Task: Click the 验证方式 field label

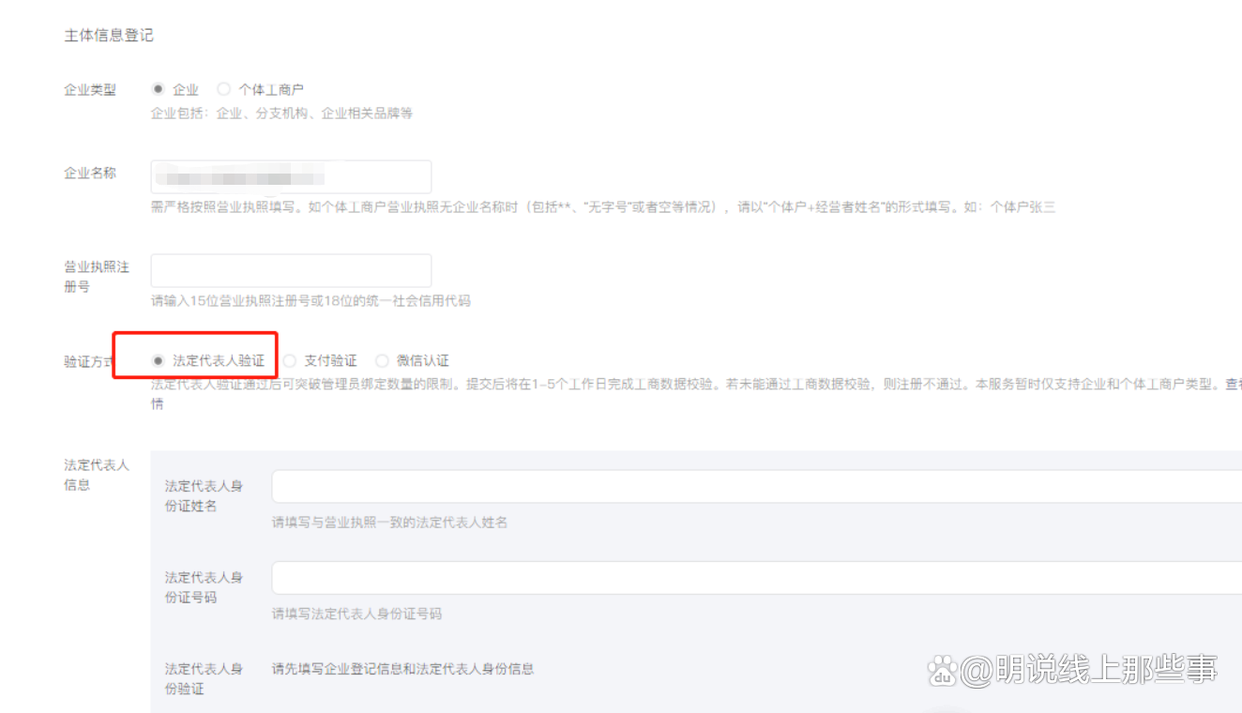Action: tap(90, 361)
